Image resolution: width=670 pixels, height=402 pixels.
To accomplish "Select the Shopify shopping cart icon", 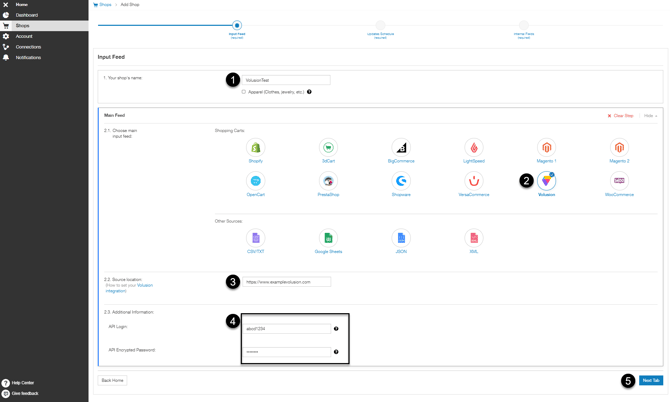I will point(256,148).
